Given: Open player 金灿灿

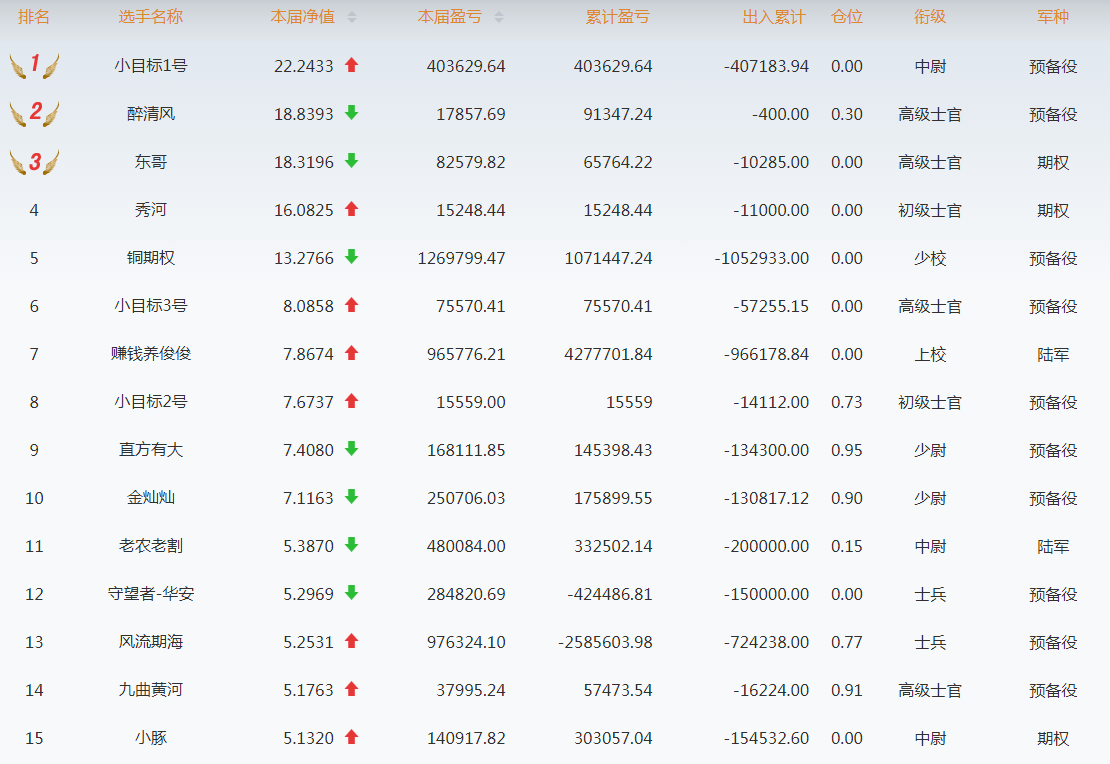Looking at the screenshot, I should point(151,498).
